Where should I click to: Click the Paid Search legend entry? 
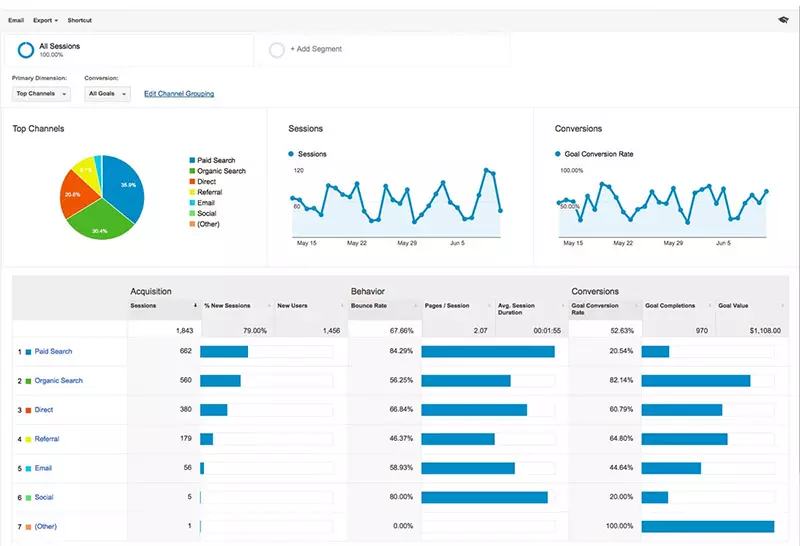(216, 160)
